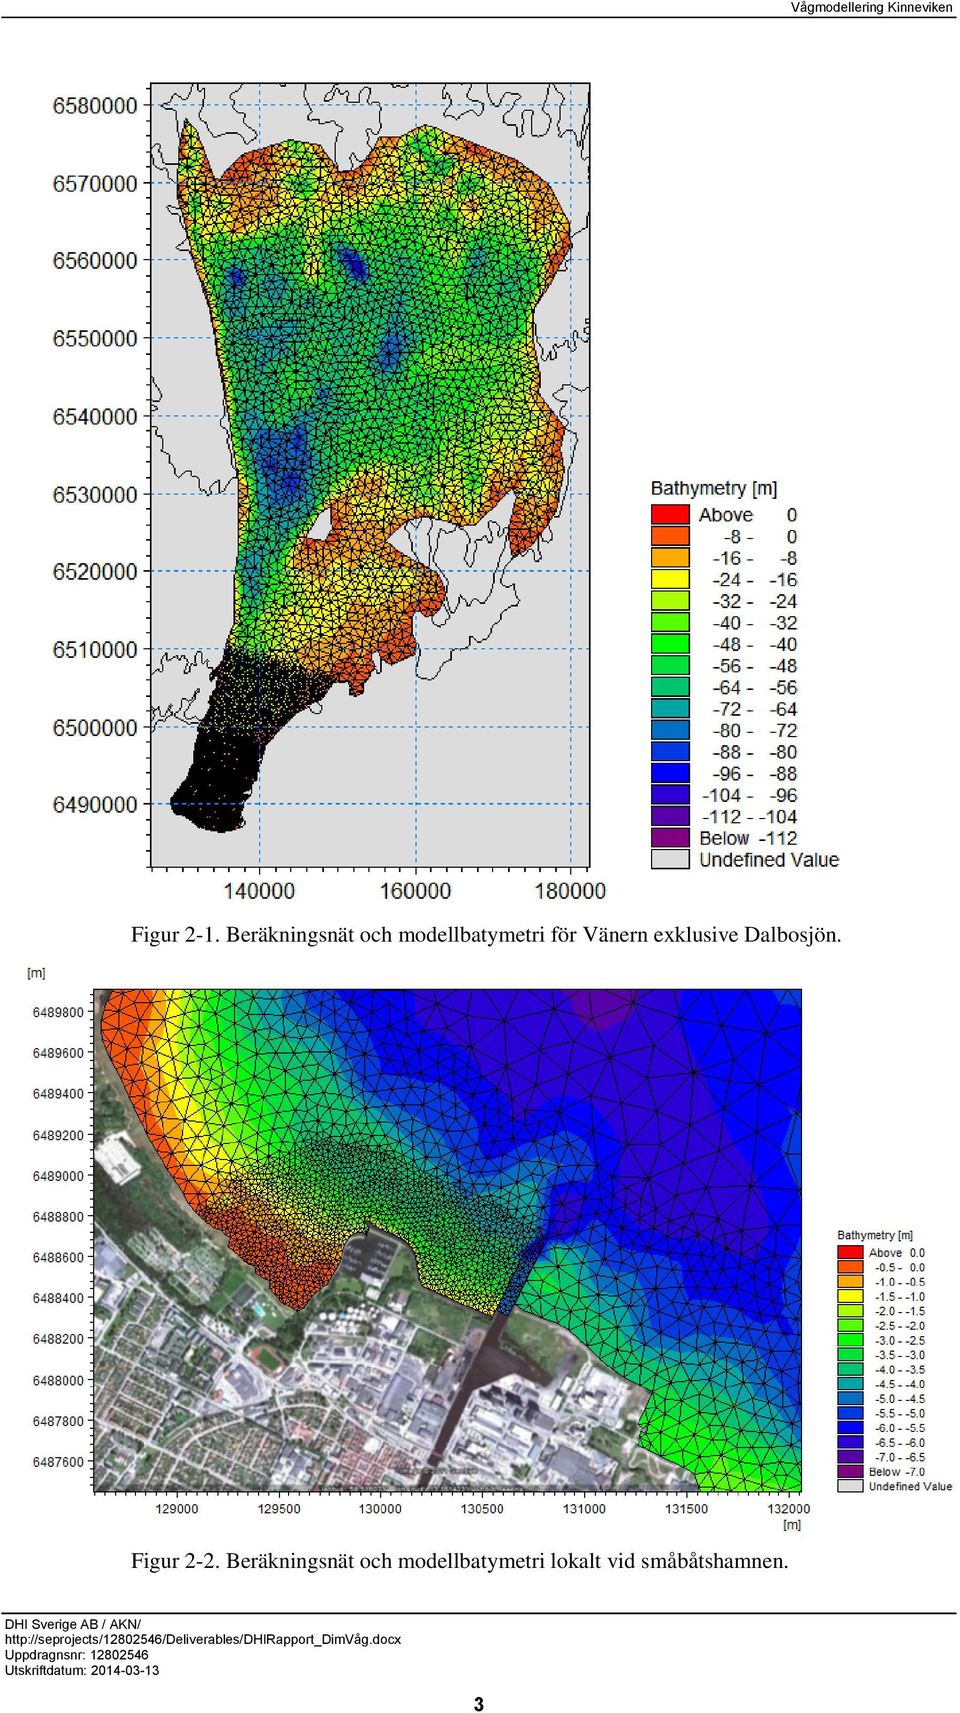Image resolution: width=960 pixels, height=1713 pixels.
Task: Click the '-64 - -56' legend label
Action: point(755,688)
